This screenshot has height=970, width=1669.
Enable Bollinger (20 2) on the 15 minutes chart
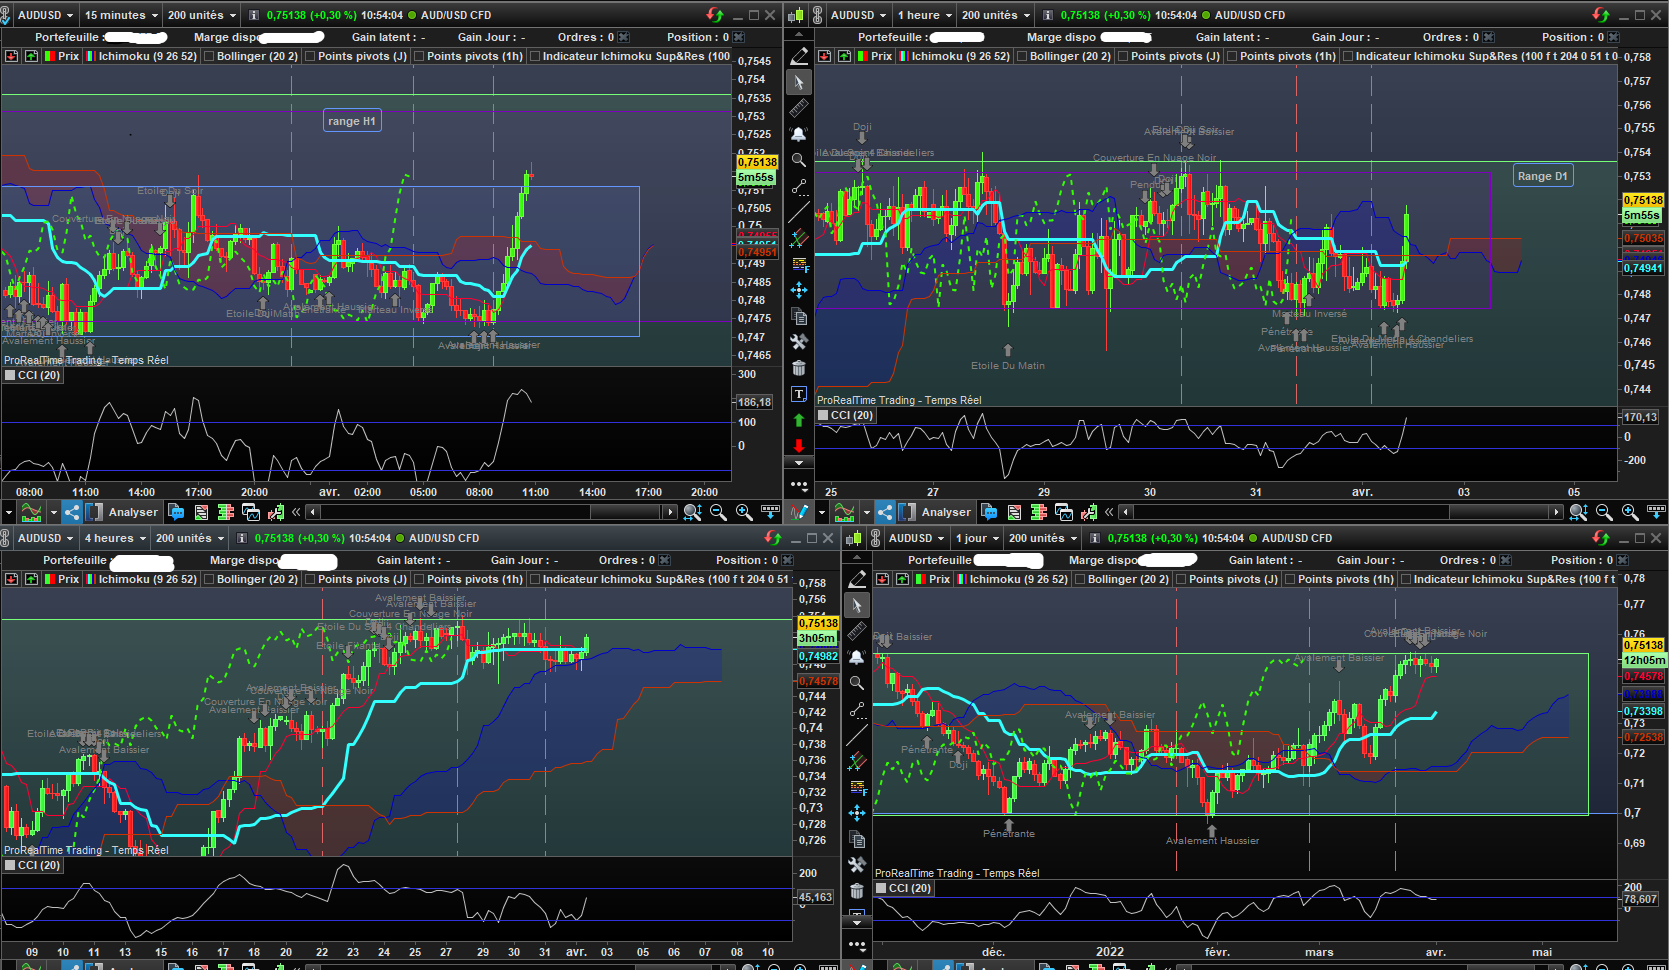(x=210, y=56)
